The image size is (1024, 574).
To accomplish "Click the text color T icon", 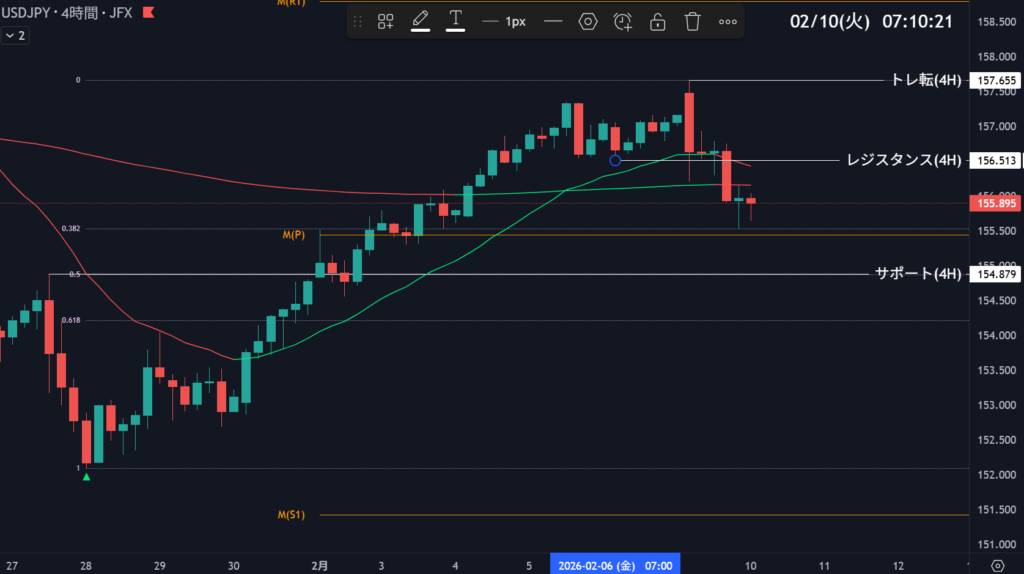I will click(x=456, y=21).
